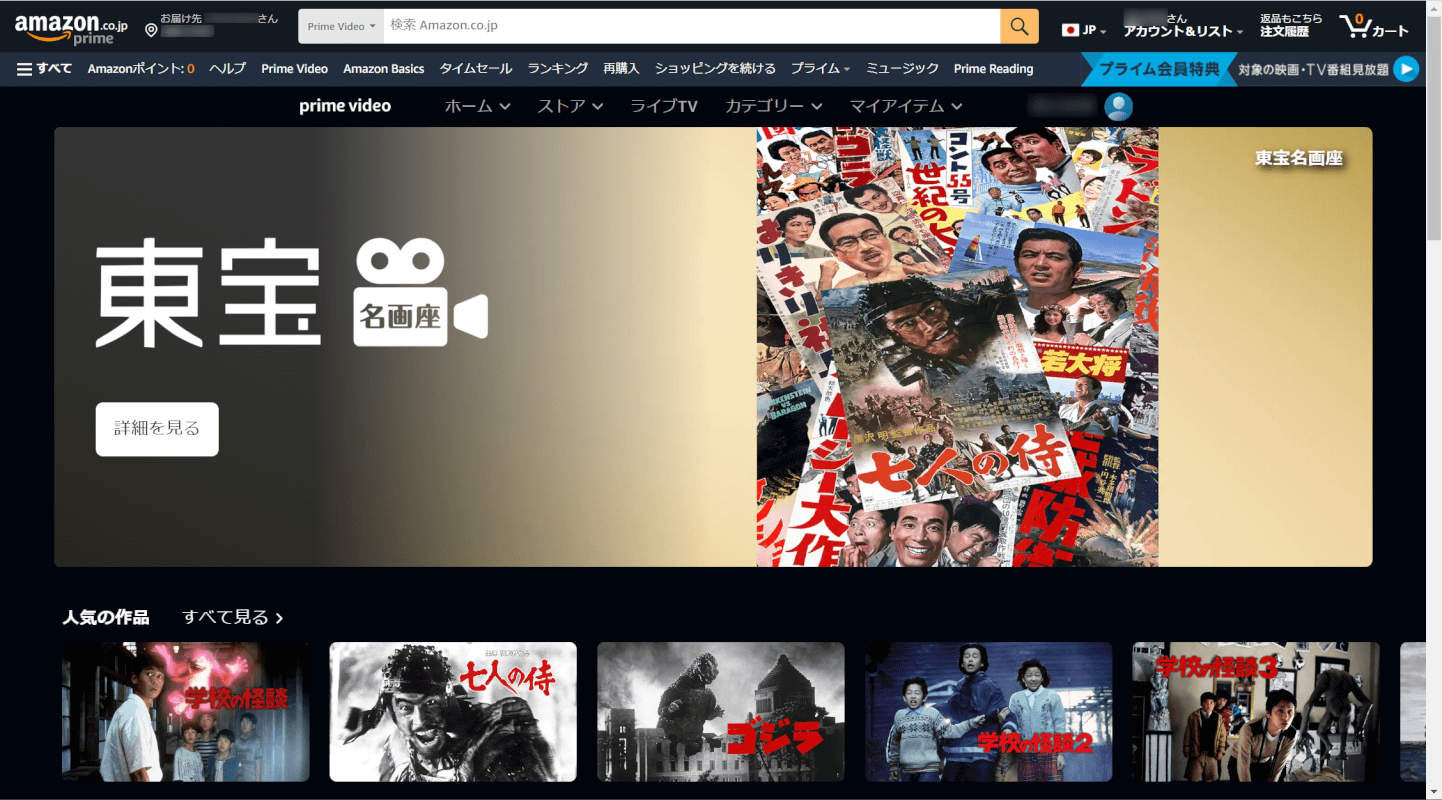Click the 人気の作品 heading
Viewport: 1442px width, 800px height.
[105, 617]
